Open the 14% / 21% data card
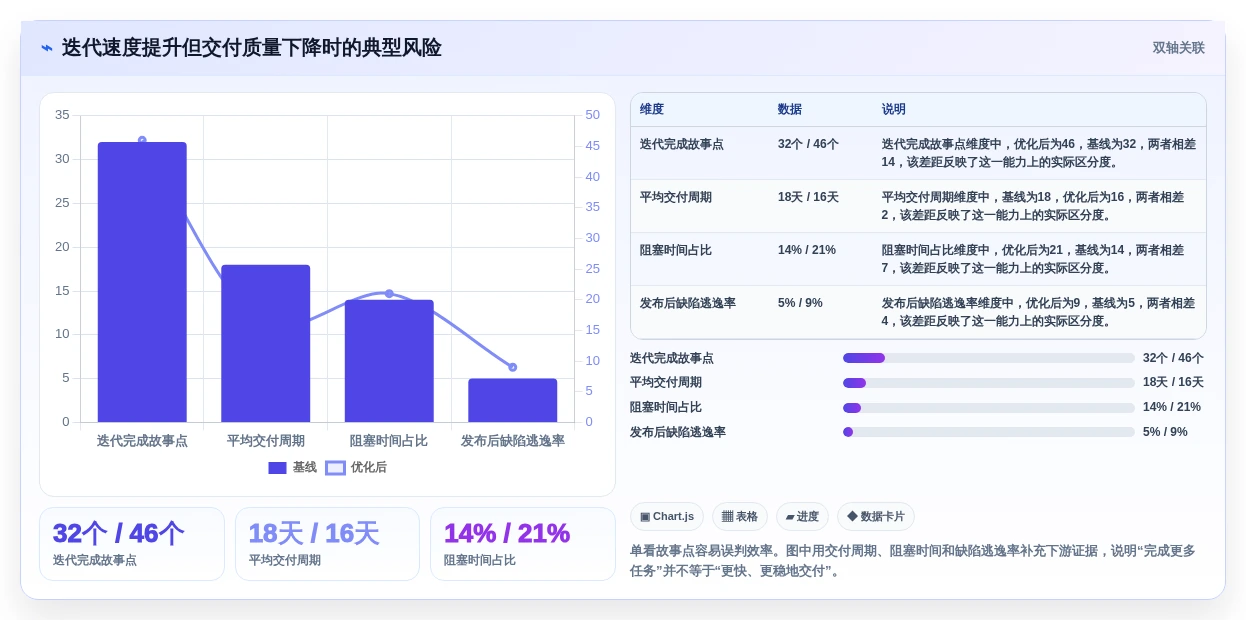1246x620 pixels. (x=523, y=544)
